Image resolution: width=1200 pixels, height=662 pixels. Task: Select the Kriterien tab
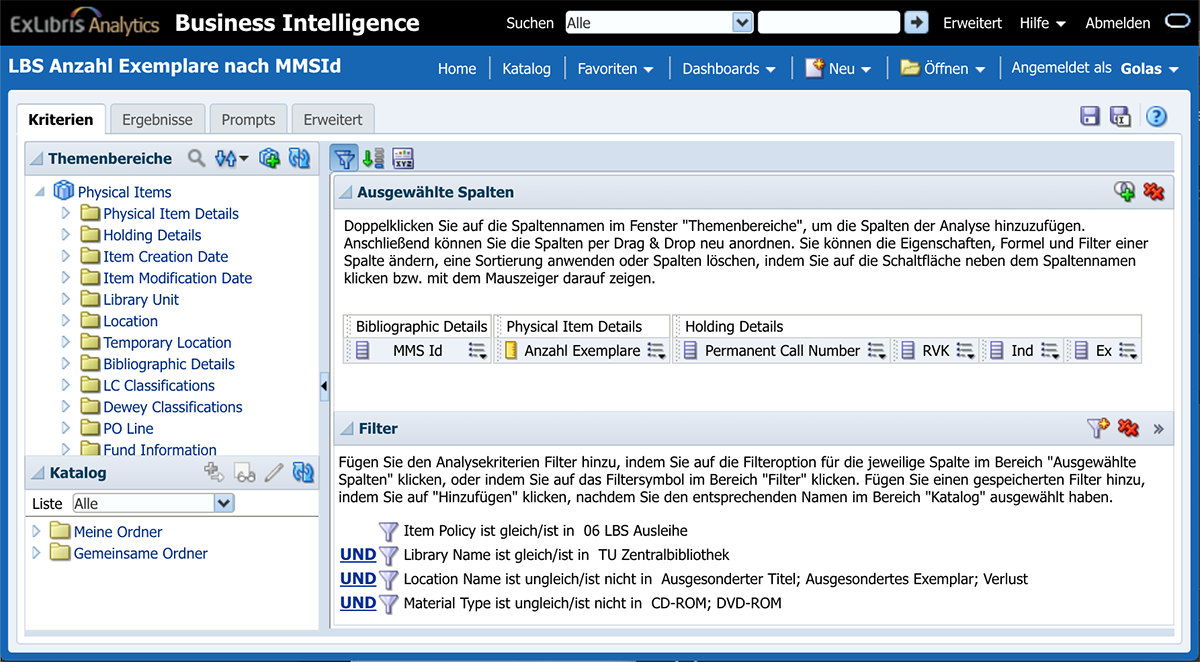point(61,119)
